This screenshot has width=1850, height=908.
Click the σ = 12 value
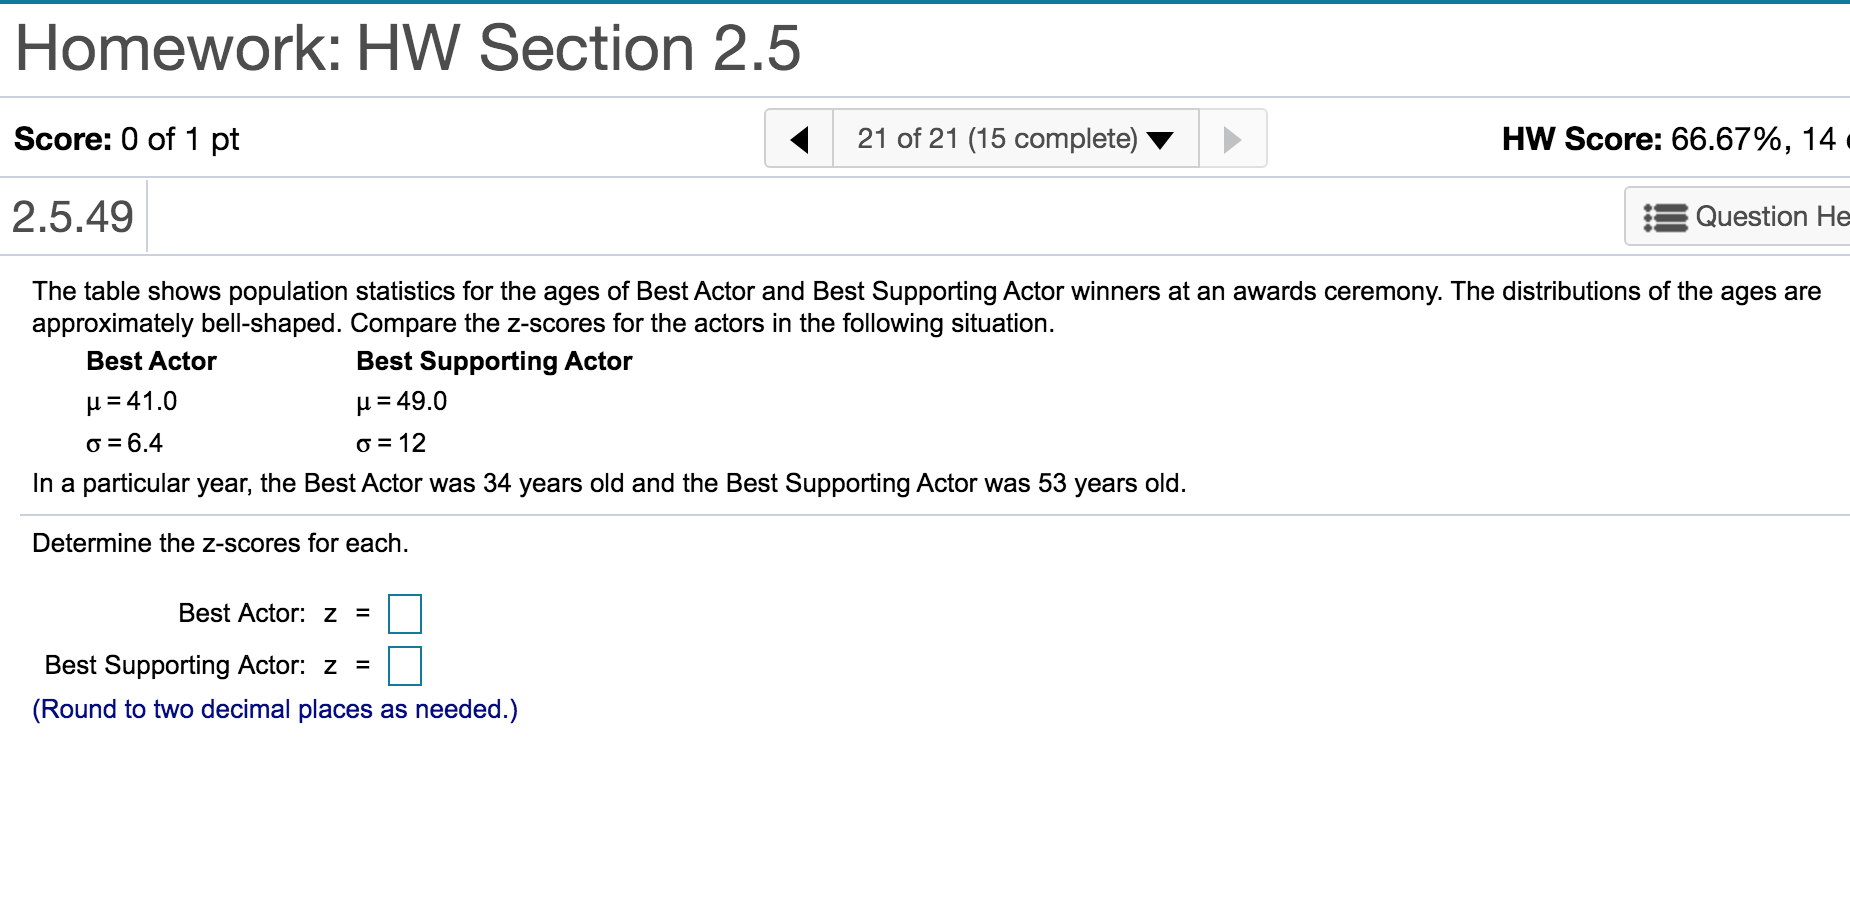click(x=391, y=443)
